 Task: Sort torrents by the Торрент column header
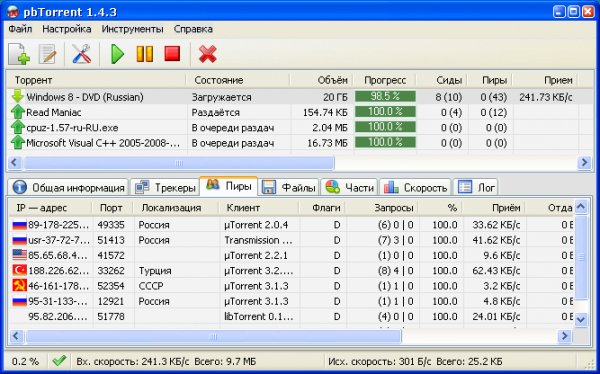pyautogui.click(x=96, y=80)
